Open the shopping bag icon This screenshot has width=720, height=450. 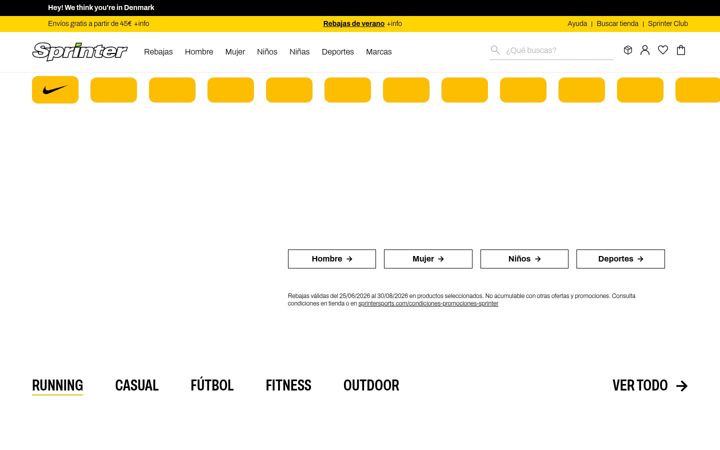(681, 50)
